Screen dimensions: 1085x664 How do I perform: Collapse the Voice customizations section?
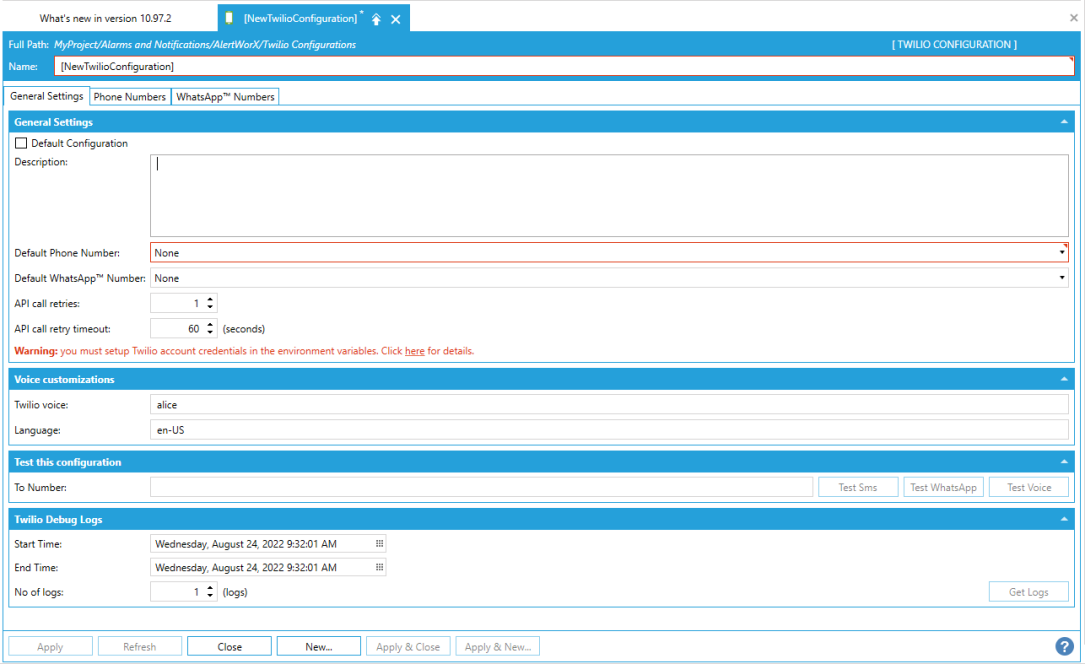click(x=1063, y=380)
